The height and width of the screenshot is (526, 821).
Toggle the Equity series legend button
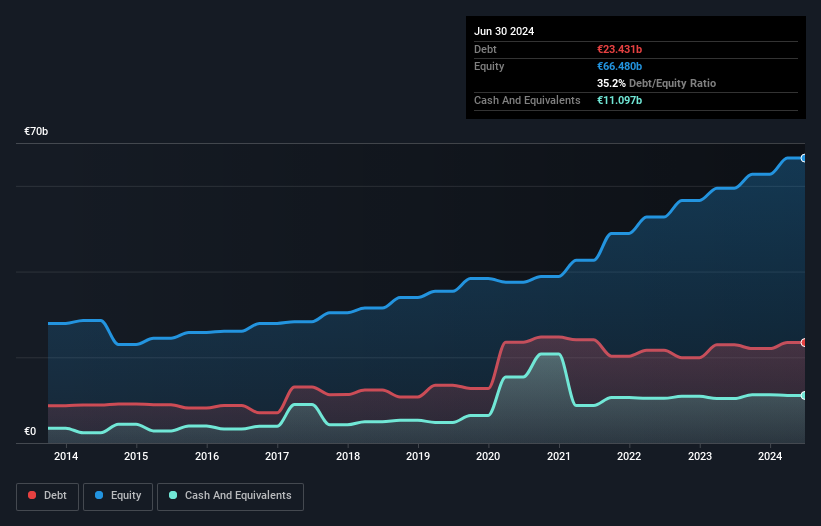click(118, 496)
